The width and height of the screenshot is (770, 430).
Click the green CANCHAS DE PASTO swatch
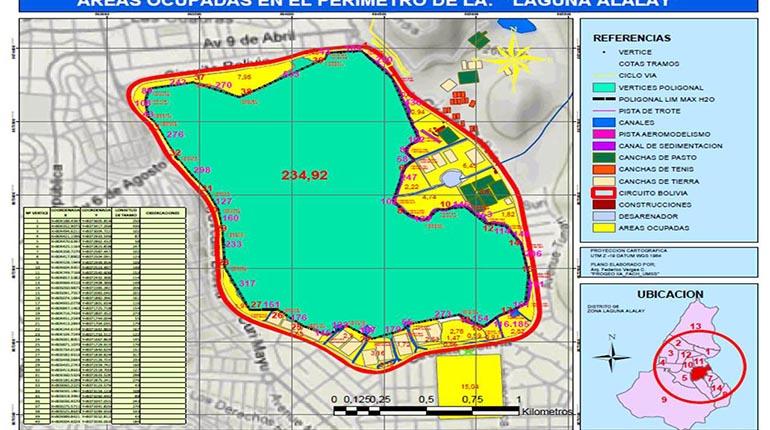[604, 158]
